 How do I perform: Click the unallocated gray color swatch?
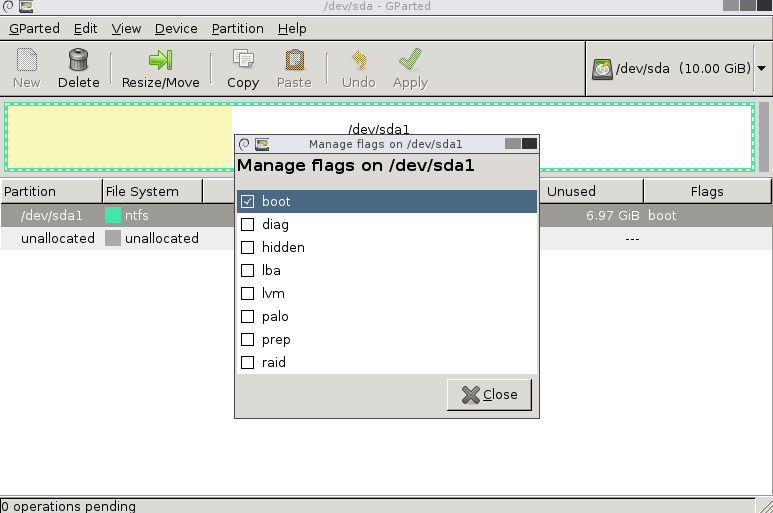coord(113,239)
